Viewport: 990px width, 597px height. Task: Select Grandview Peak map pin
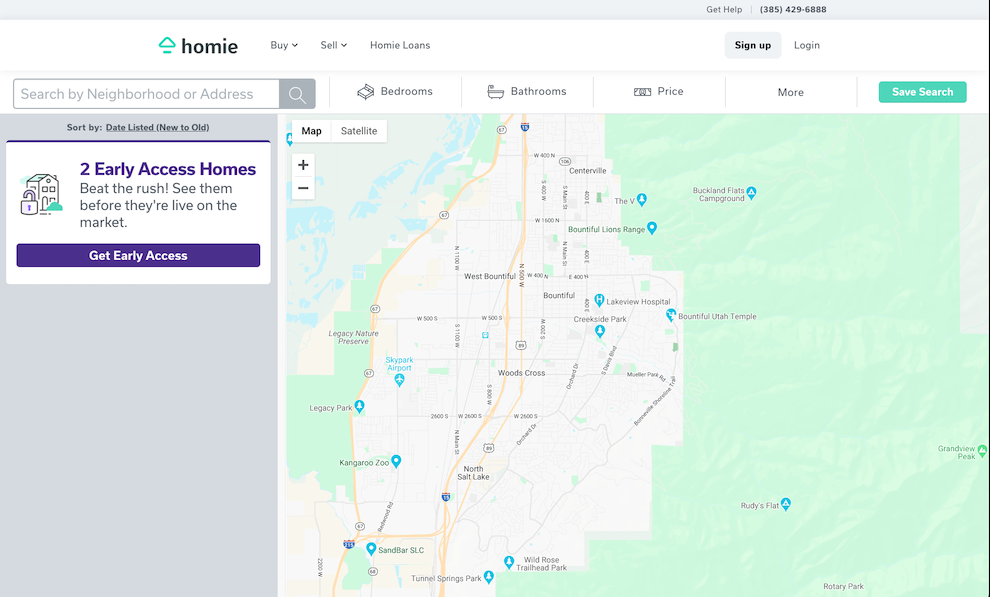pos(982,451)
